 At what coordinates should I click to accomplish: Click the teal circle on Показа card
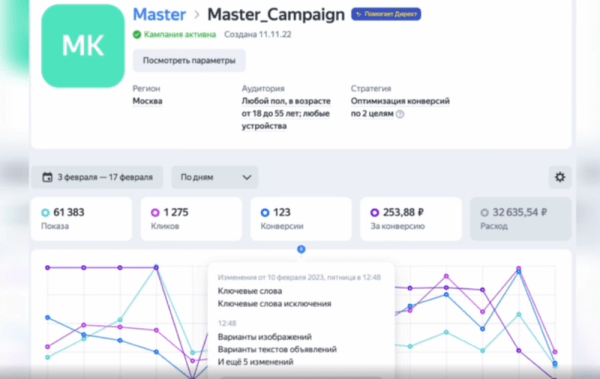46,212
